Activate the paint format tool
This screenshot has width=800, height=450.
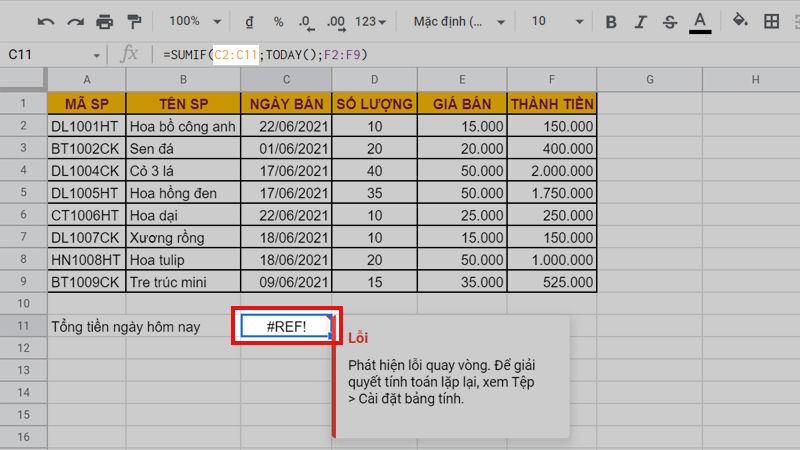coord(134,21)
